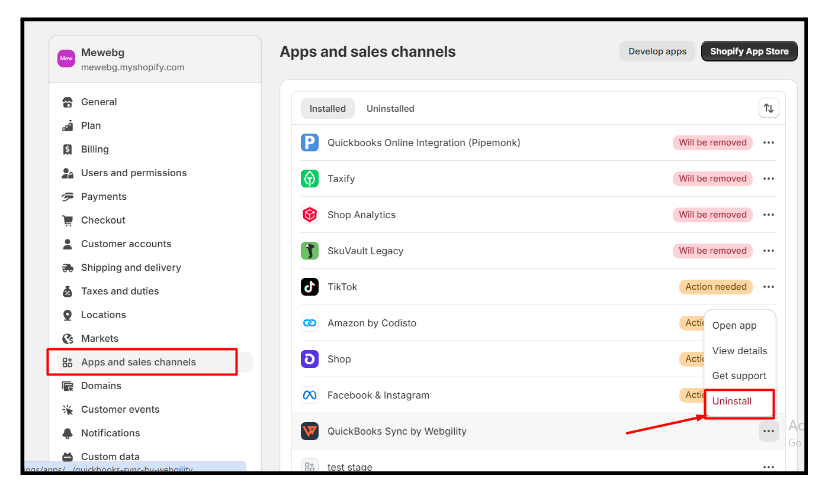The width and height of the screenshot is (824, 492).
Task: Switch to the Installed tab
Action: coord(327,109)
